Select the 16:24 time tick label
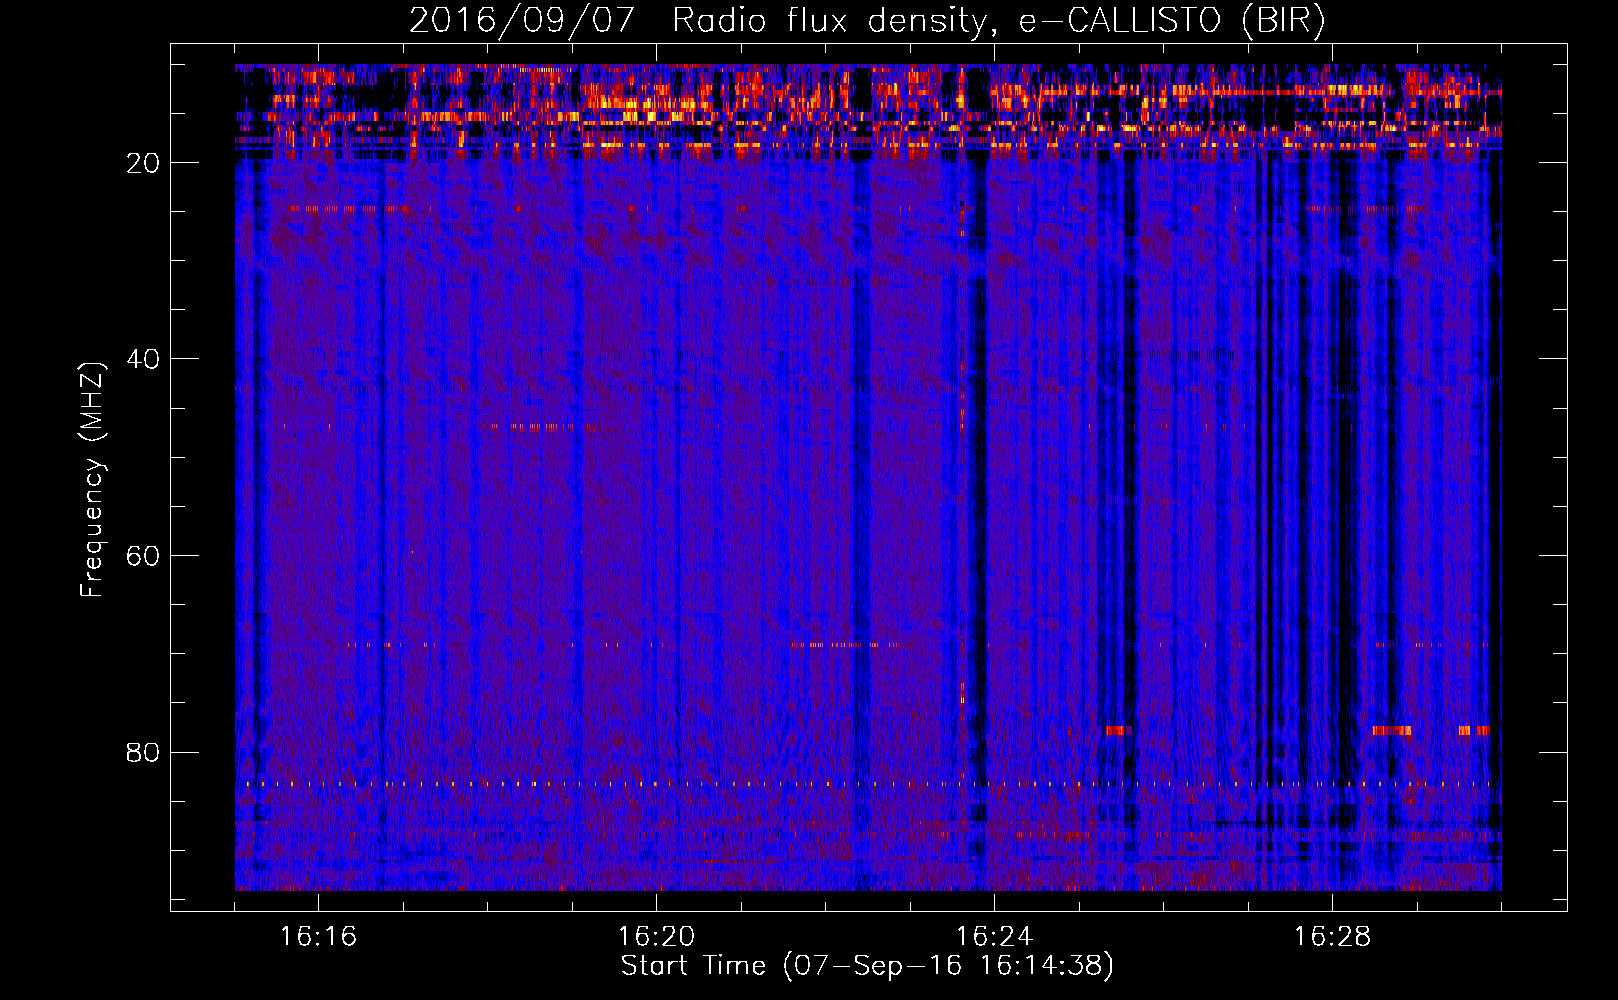 tap(994, 937)
